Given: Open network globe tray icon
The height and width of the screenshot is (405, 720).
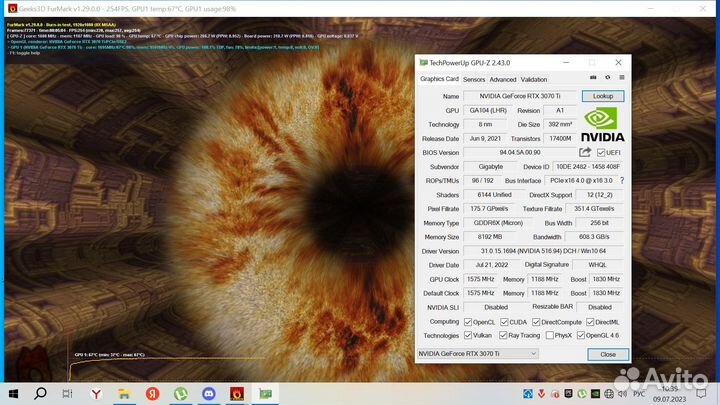Looking at the screenshot, I should pos(609,394).
